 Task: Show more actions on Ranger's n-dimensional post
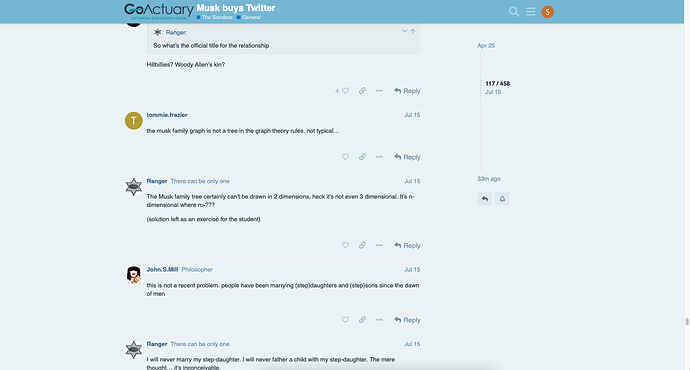(379, 245)
